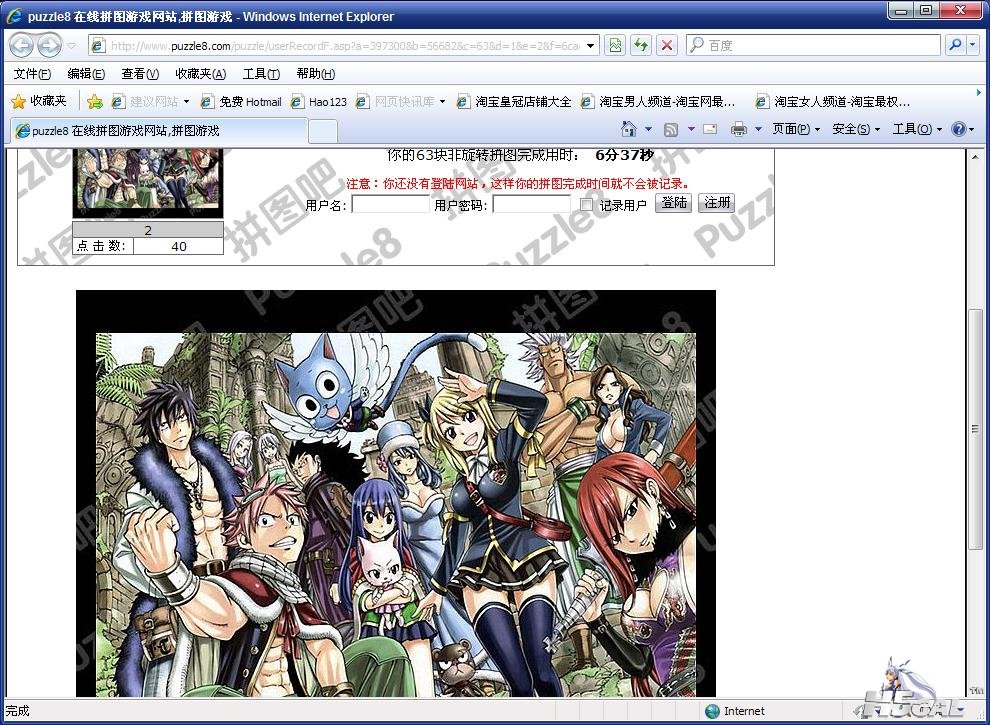Open the 收藏夹(A) menu
Screen dimensions: 990x725
[201, 74]
